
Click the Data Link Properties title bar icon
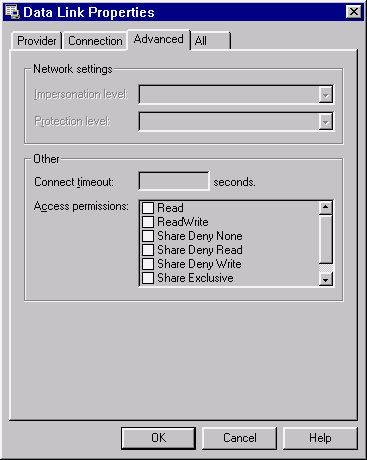pos(12,12)
